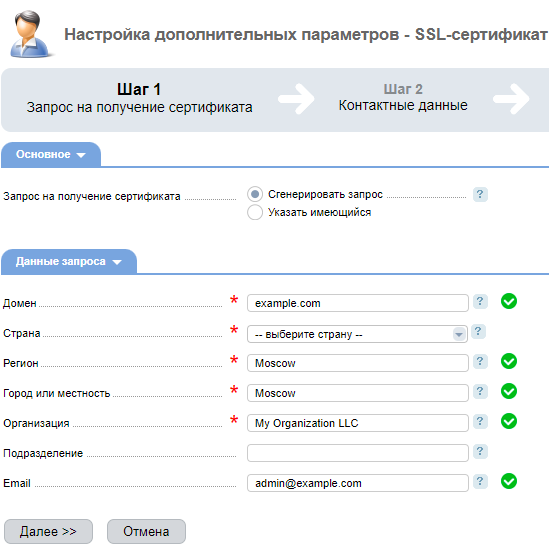Click the help icon next to the Домен field
Image resolution: width=552 pixels, height=550 pixels.
(x=480, y=301)
